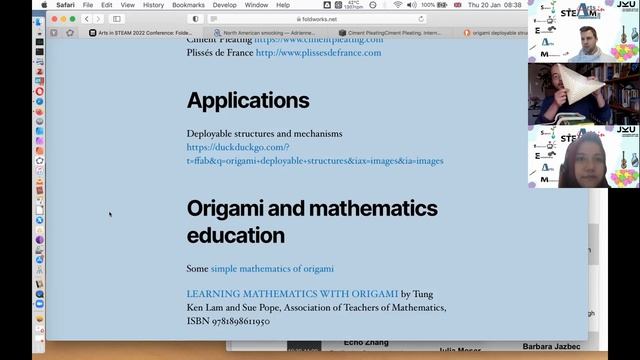Screen dimensions: 640x360
Task: Switch to Arts in STEAM 2022 Conference tab
Action: 141,33
